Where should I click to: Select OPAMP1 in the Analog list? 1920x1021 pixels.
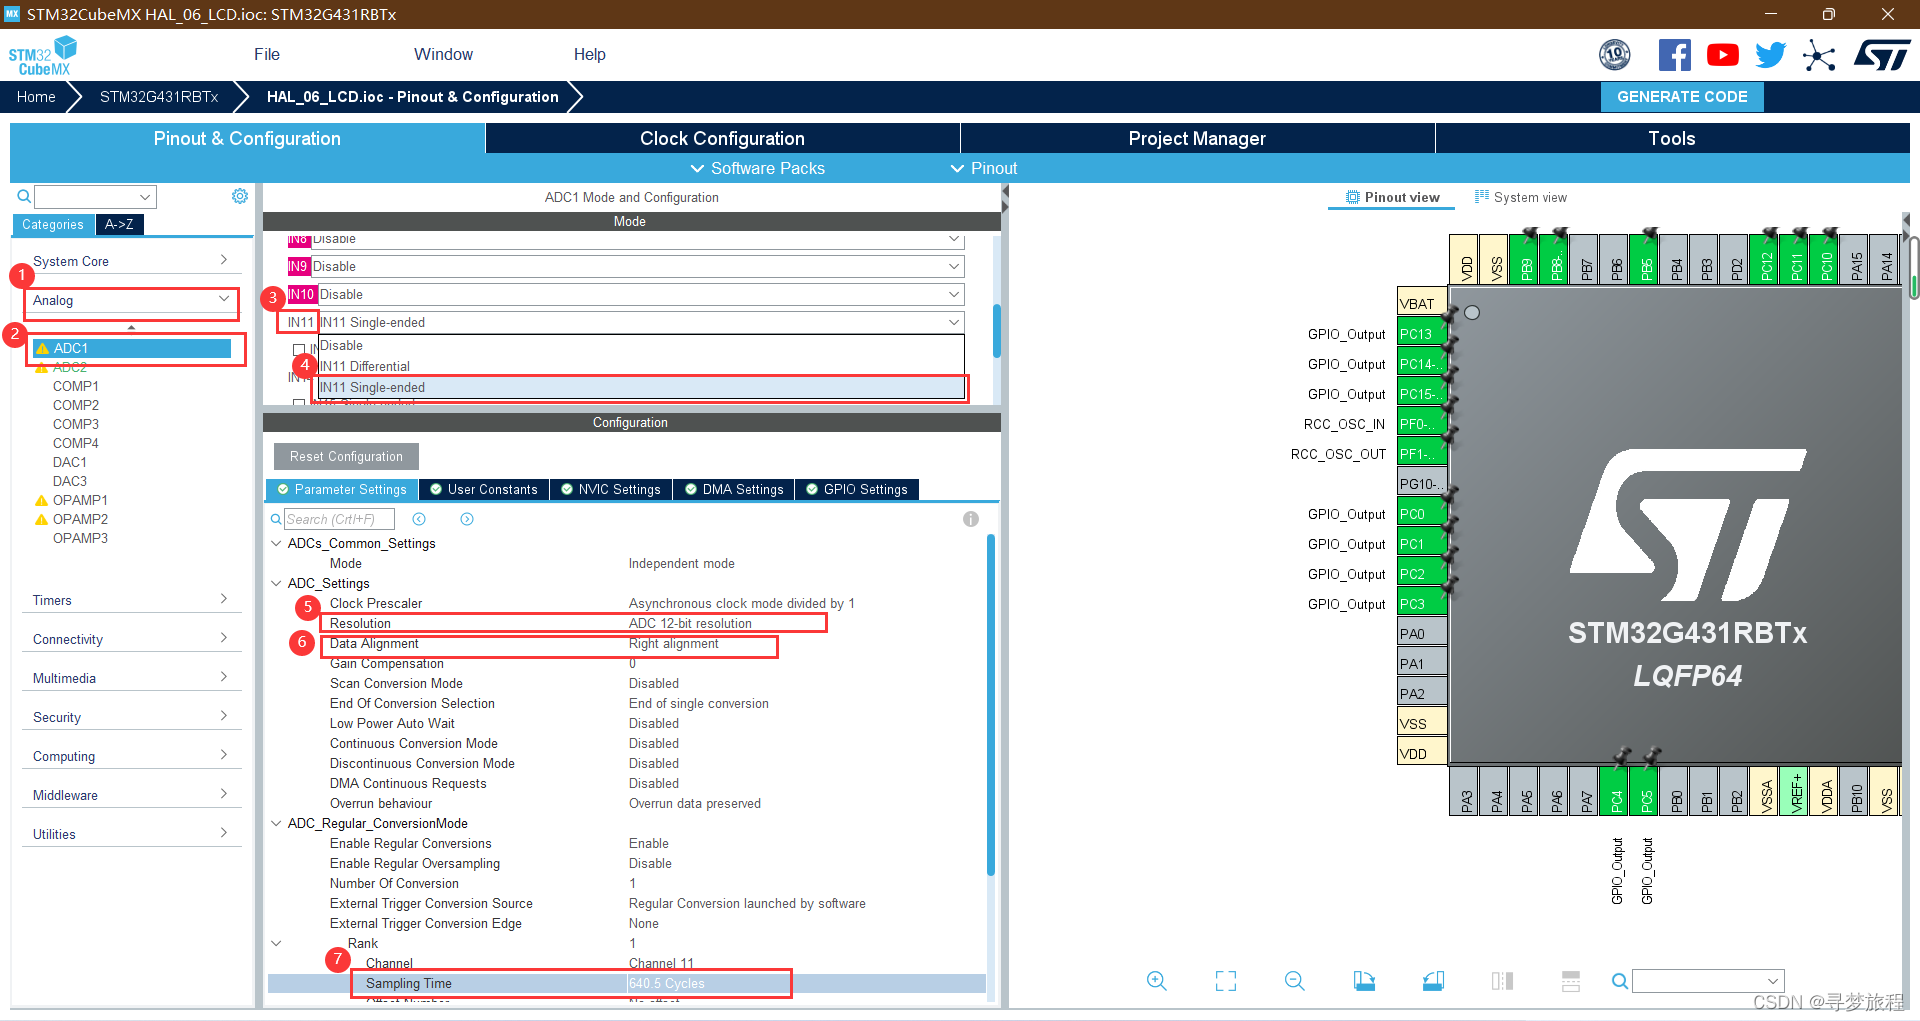pos(80,500)
